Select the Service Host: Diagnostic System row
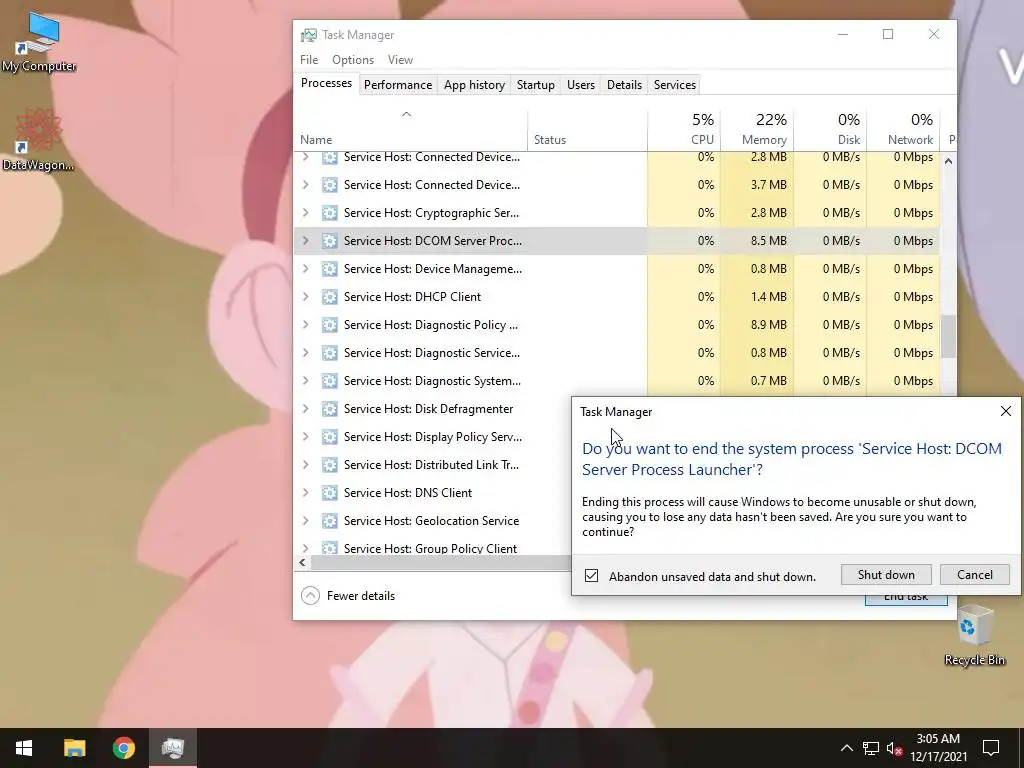1024x768 pixels. [x=616, y=381]
